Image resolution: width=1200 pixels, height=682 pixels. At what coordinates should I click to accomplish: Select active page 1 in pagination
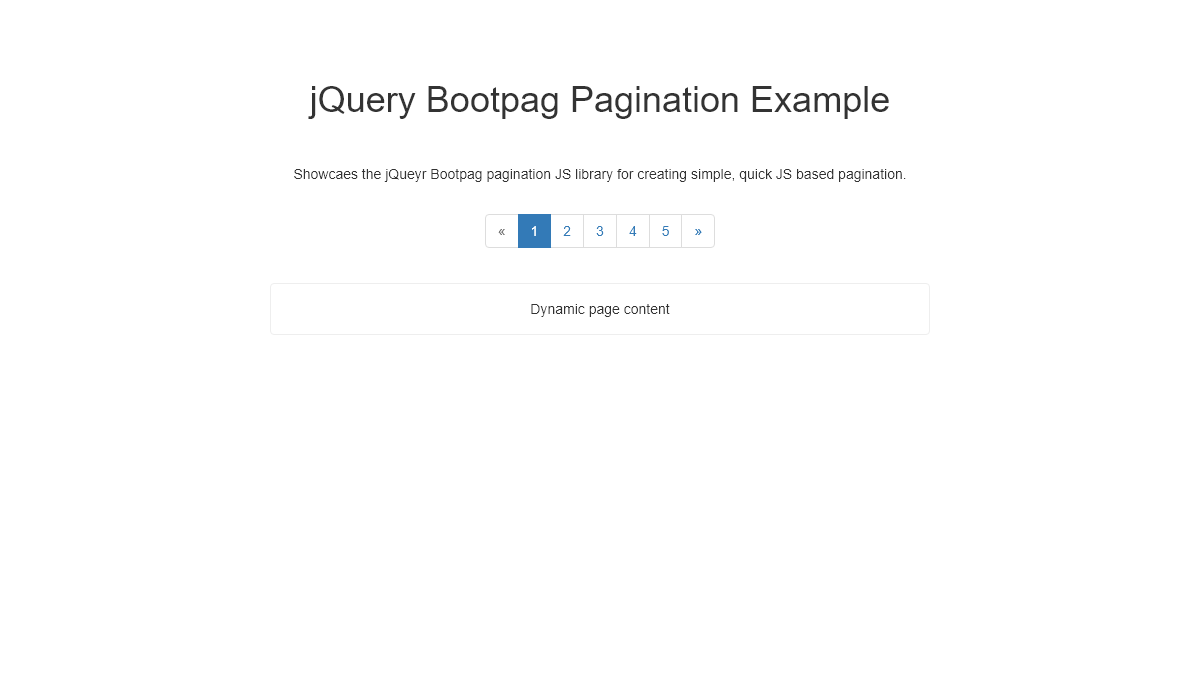534,231
